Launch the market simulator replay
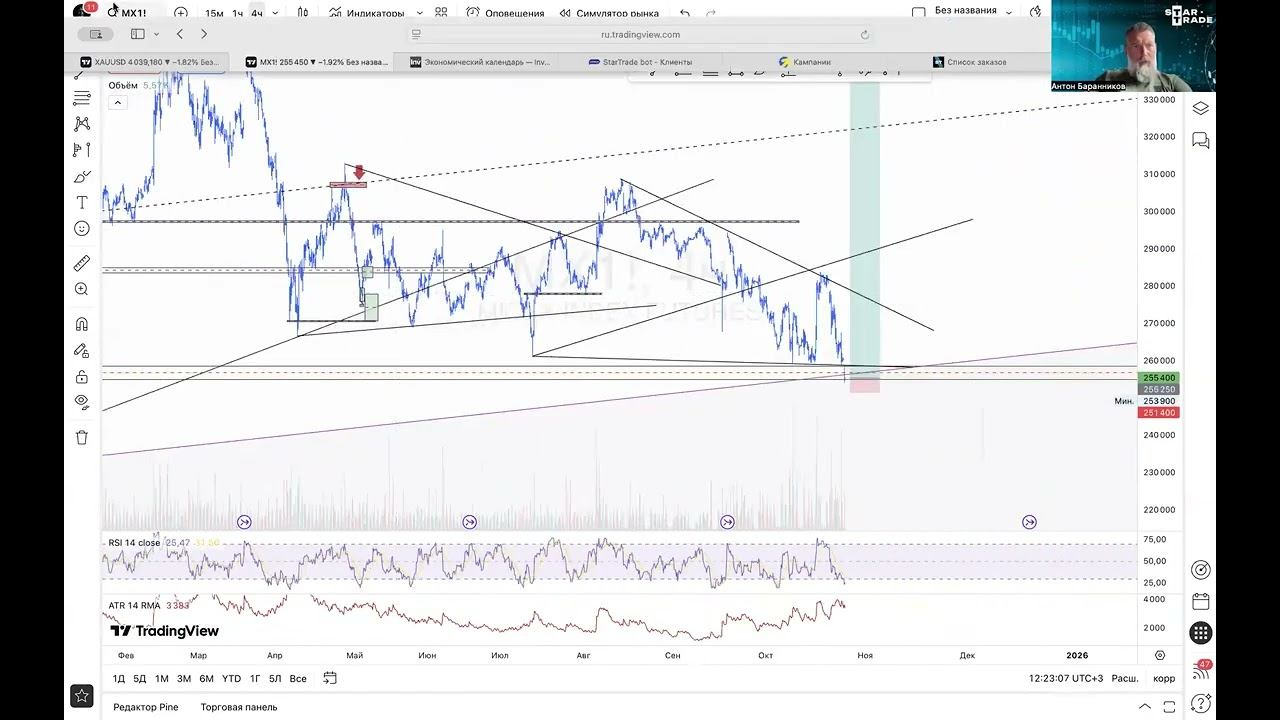1280x720 pixels. [x=609, y=14]
